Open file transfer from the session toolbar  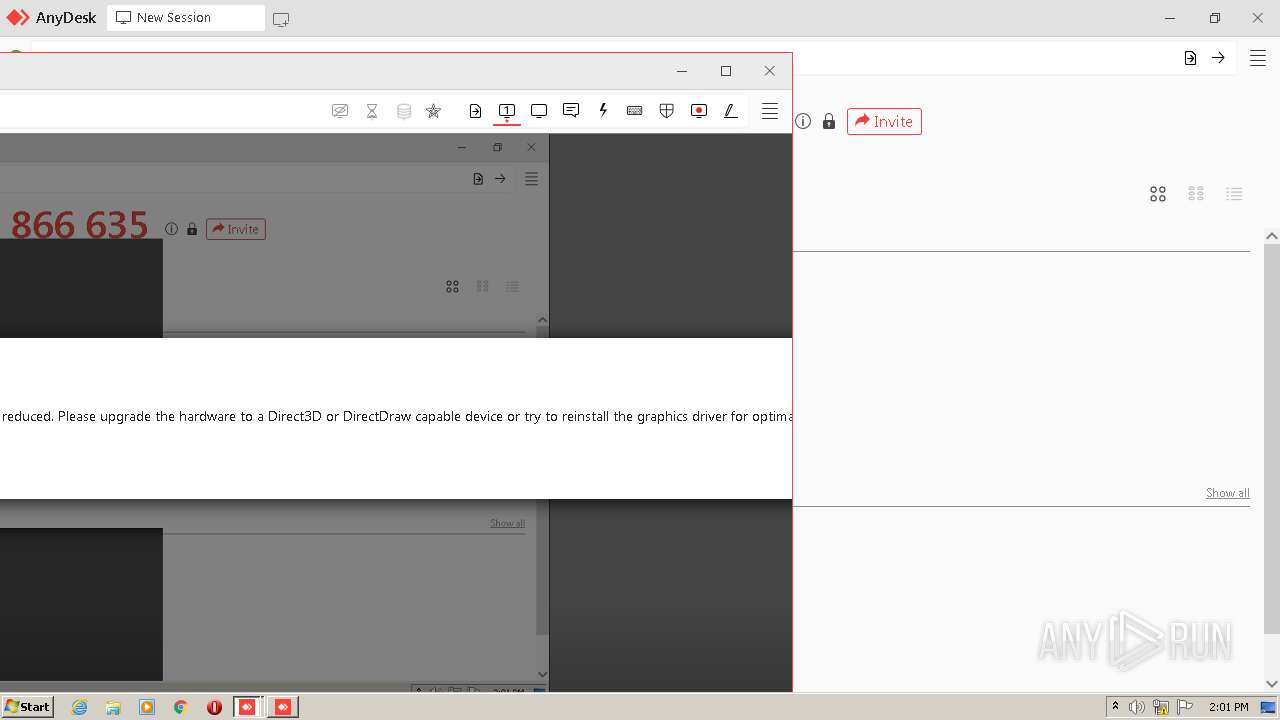coord(475,111)
